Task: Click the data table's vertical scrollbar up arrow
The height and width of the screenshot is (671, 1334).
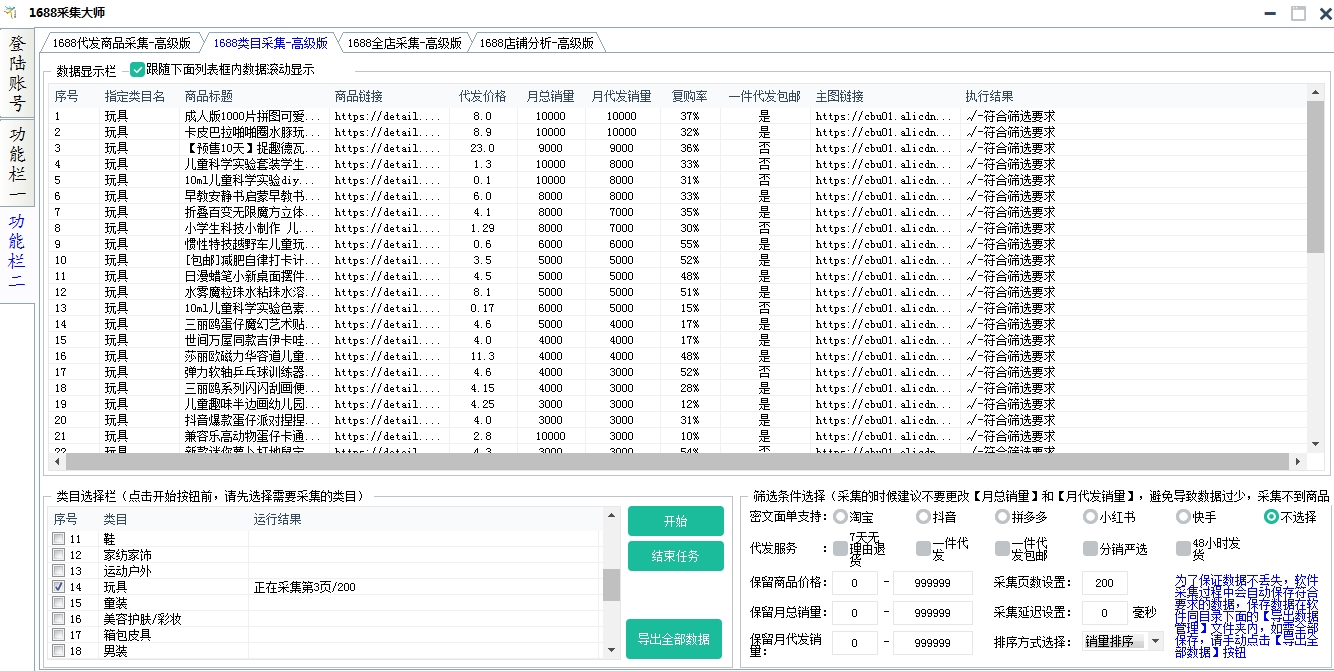Action: click(x=1316, y=93)
